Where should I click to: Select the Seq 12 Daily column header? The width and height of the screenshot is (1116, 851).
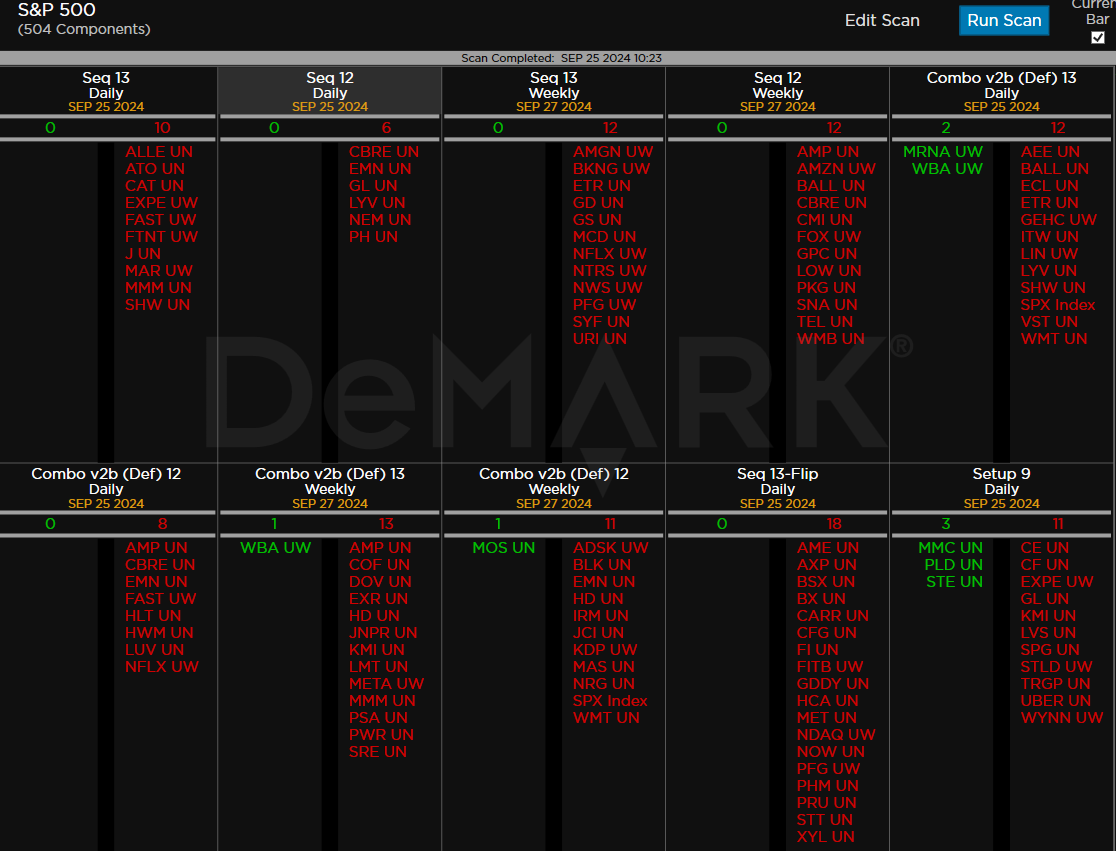click(330, 91)
